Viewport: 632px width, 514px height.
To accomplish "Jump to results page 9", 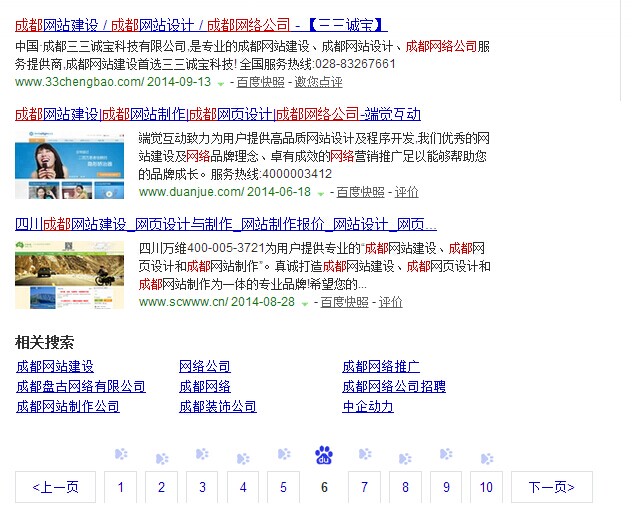I will click(446, 487).
